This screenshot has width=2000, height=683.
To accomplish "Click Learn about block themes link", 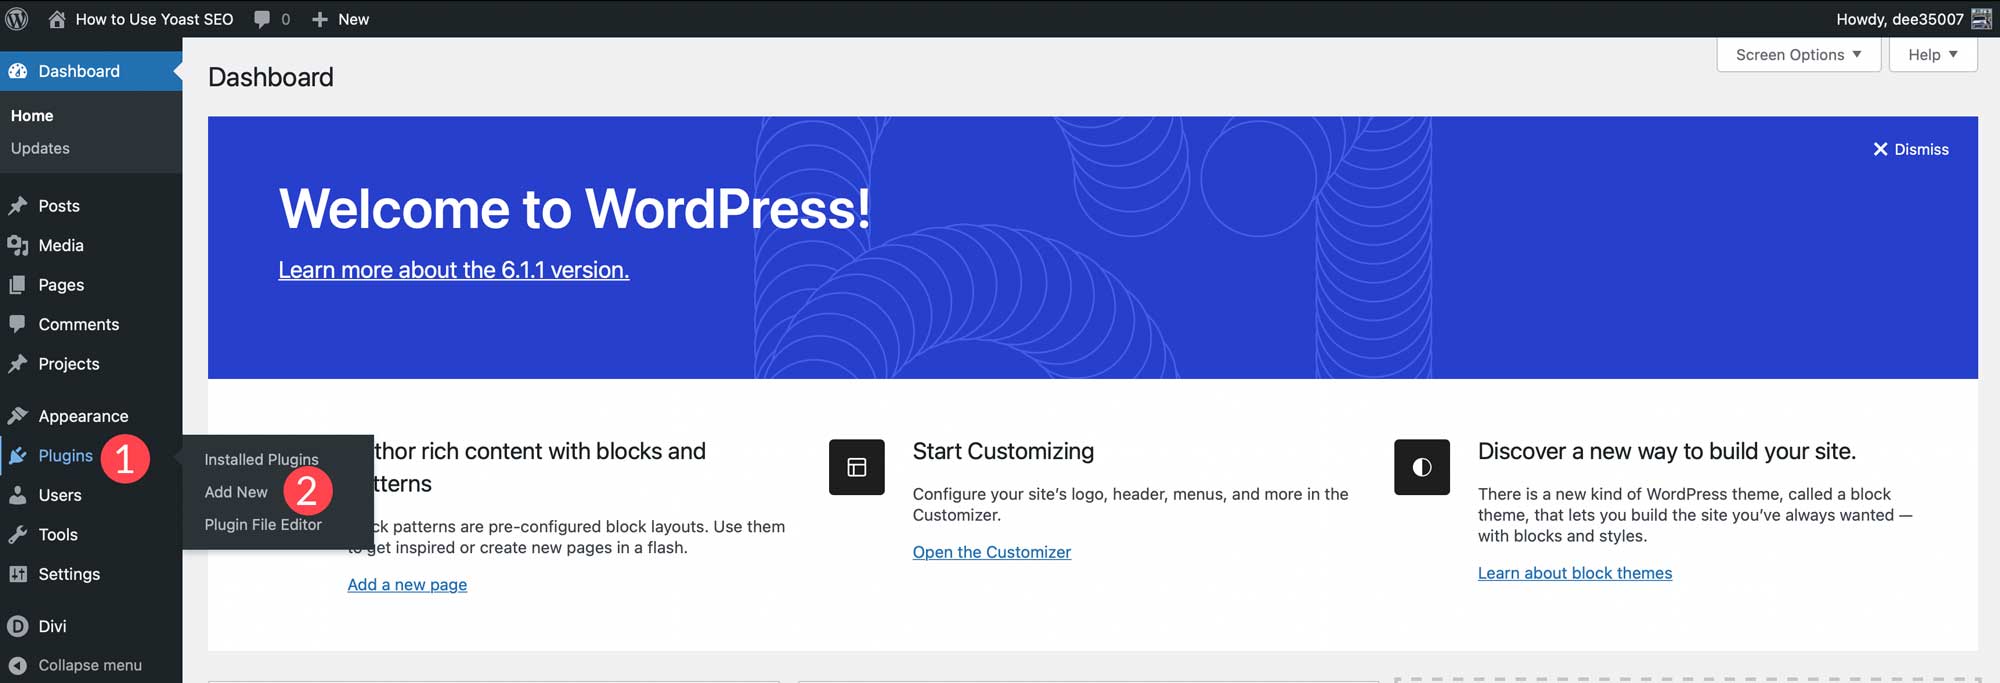I will [1575, 573].
